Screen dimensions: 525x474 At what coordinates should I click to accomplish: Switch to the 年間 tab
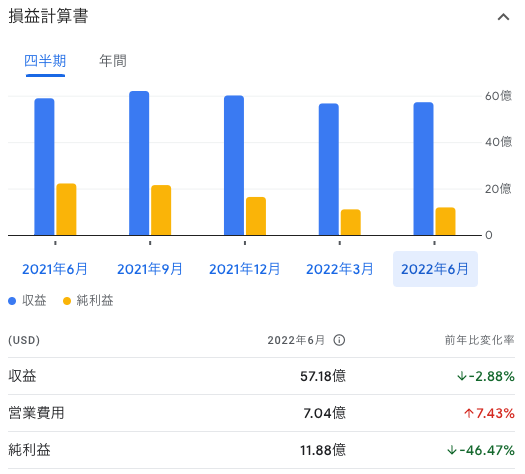113,61
